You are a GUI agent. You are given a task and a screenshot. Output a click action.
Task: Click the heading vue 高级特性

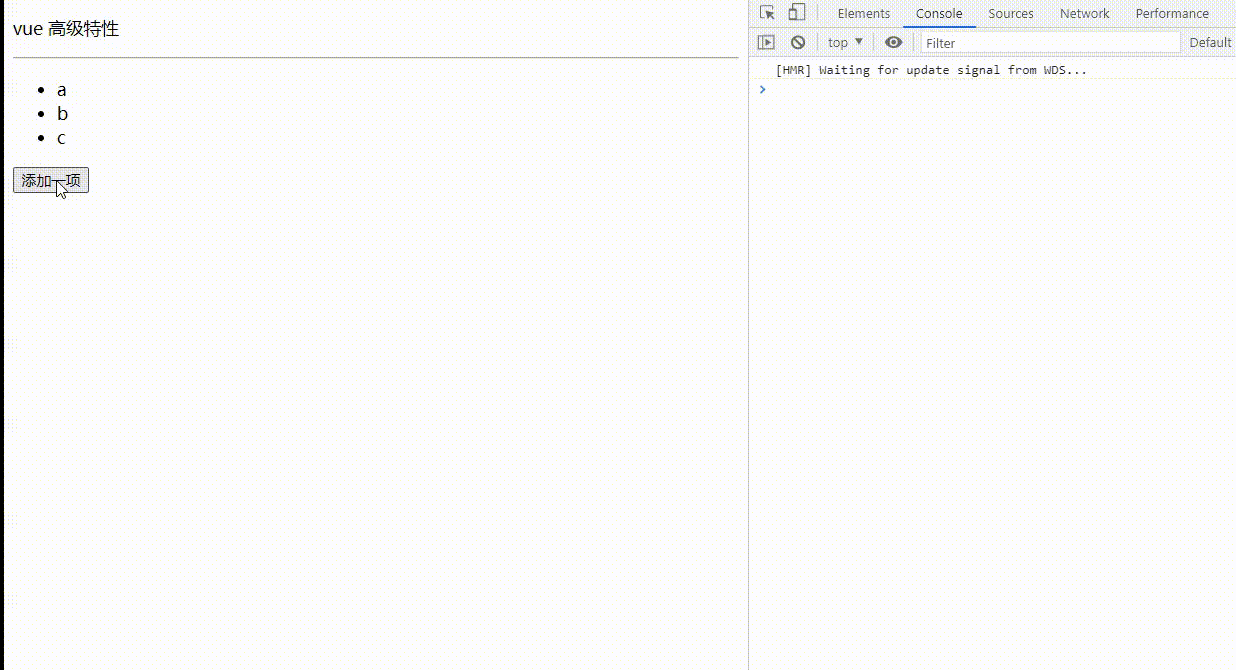tap(66, 29)
